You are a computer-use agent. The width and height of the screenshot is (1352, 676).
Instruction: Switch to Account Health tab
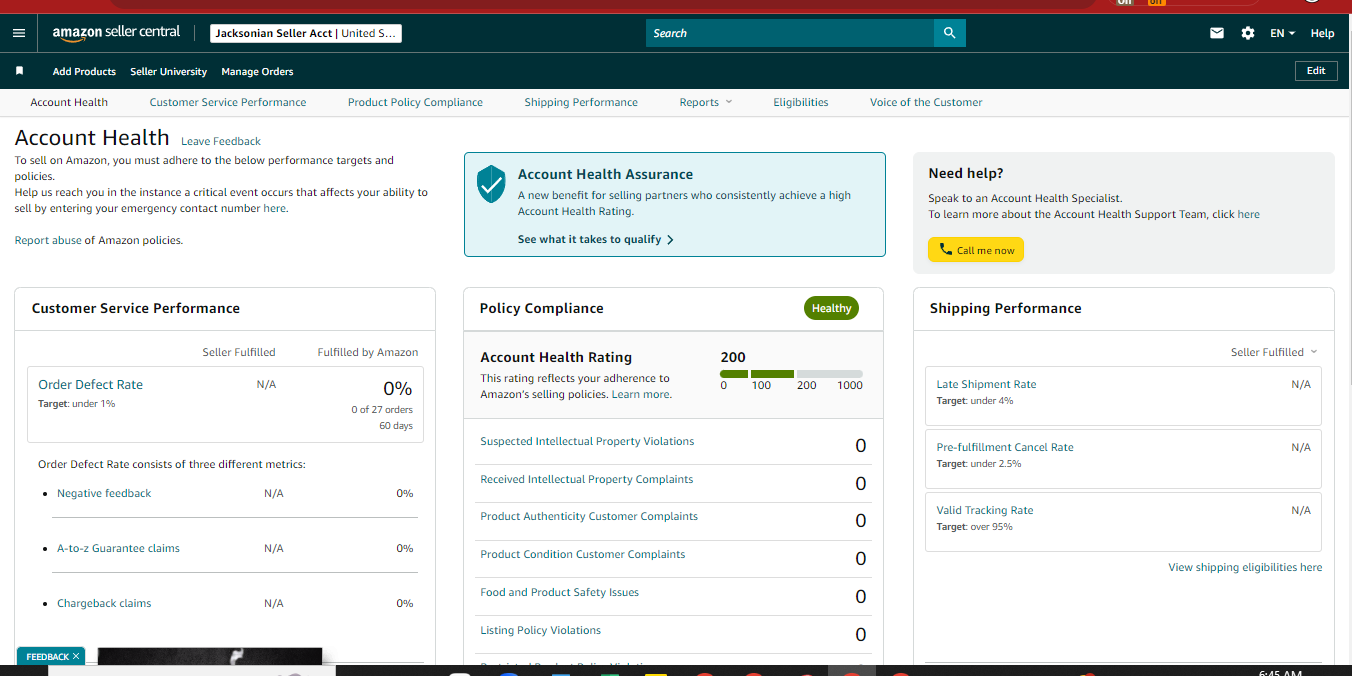(69, 102)
